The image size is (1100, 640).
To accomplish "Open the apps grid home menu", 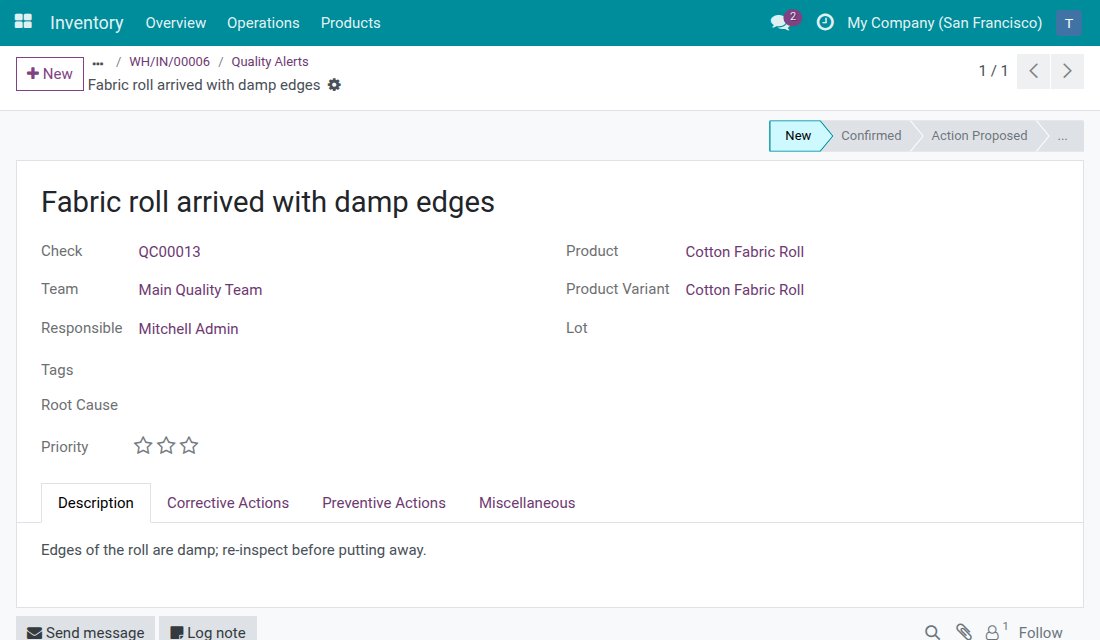I will coord(23,22).
